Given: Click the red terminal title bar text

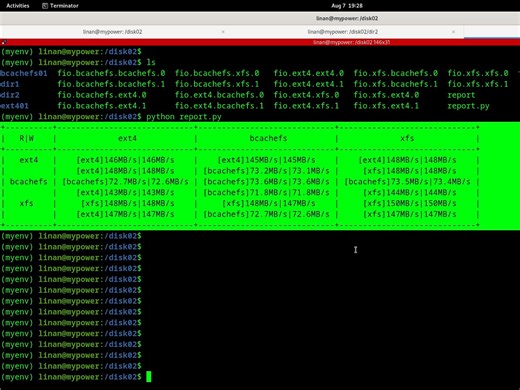Looking at the screenshot, I should tap(351, 42).
